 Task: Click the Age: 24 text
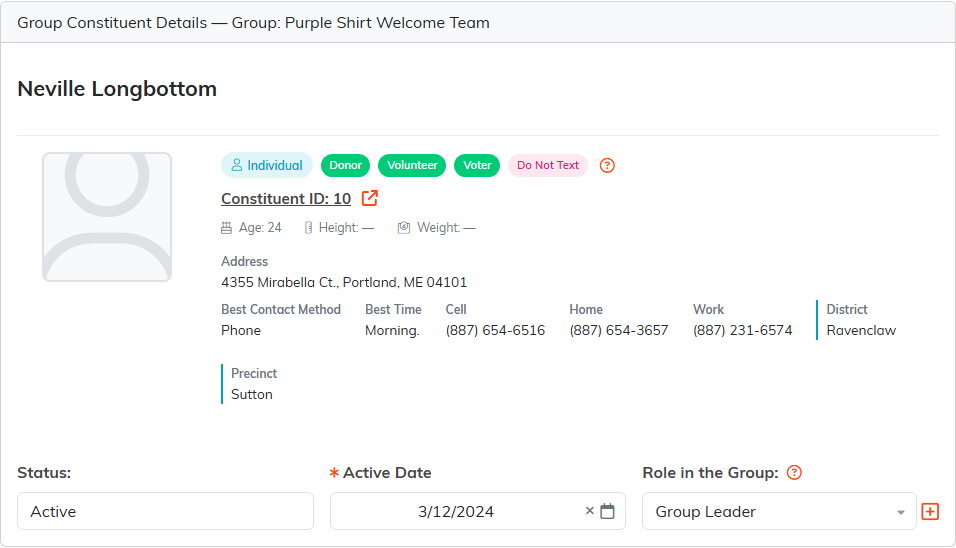pyautogui.click(x=260, y=228)
